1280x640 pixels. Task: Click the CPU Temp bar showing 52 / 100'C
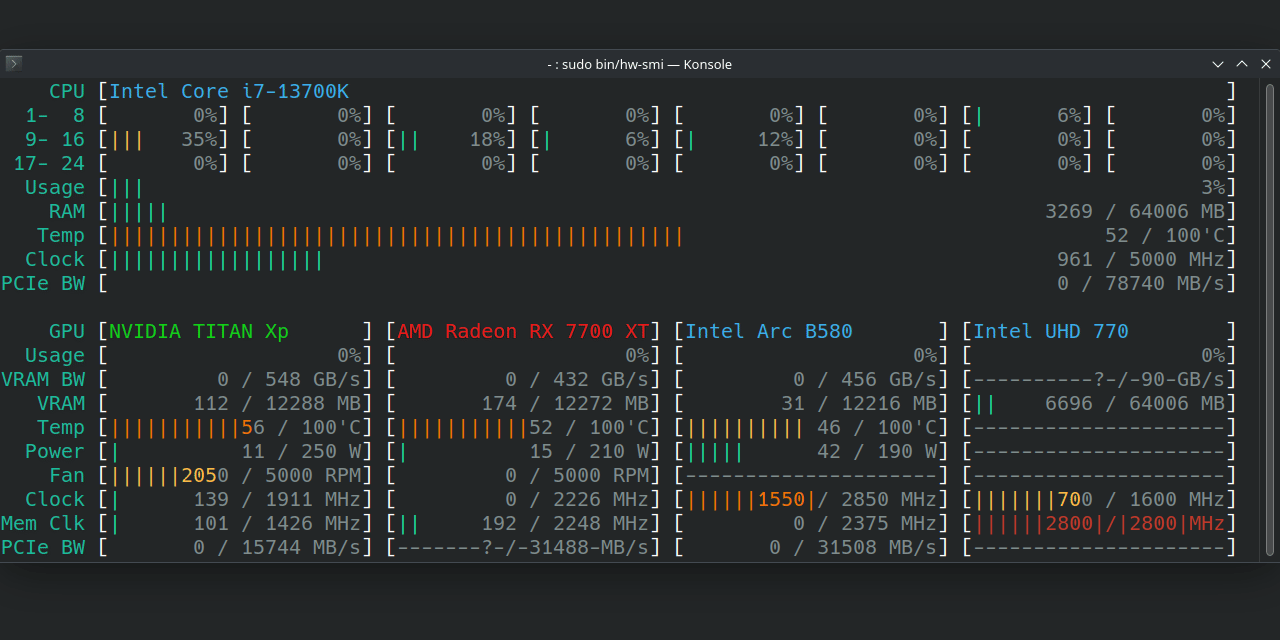(398, 236)
